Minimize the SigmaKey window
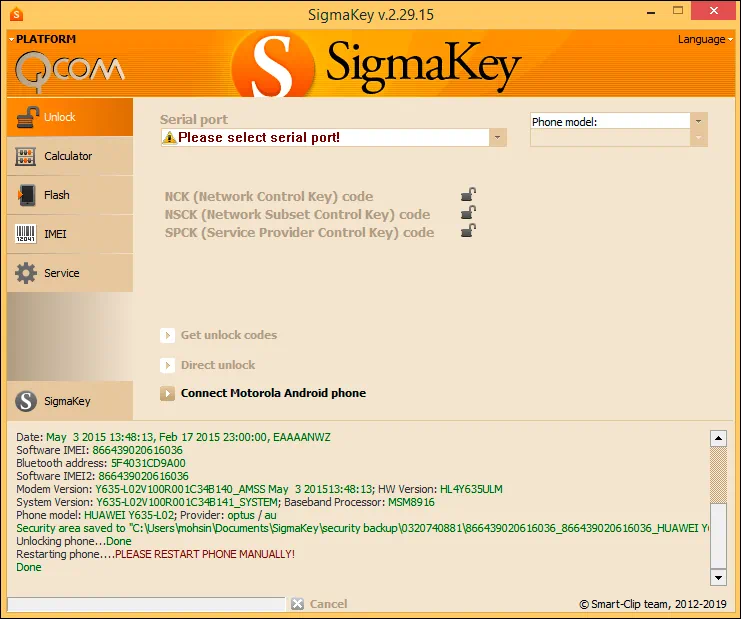741x619 pixels. click(x=651, y=11)
